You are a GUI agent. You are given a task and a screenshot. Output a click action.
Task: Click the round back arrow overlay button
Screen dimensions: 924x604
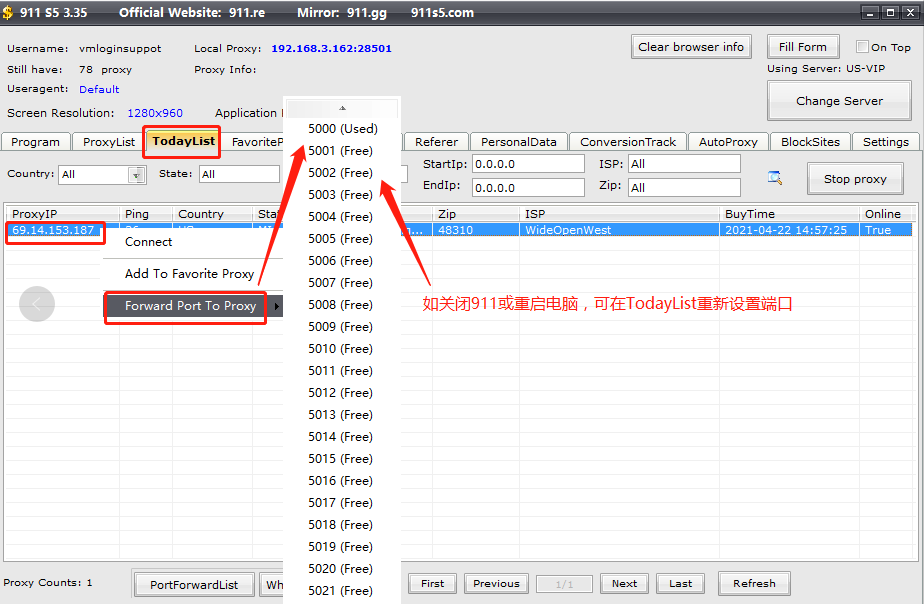[37, 305]
